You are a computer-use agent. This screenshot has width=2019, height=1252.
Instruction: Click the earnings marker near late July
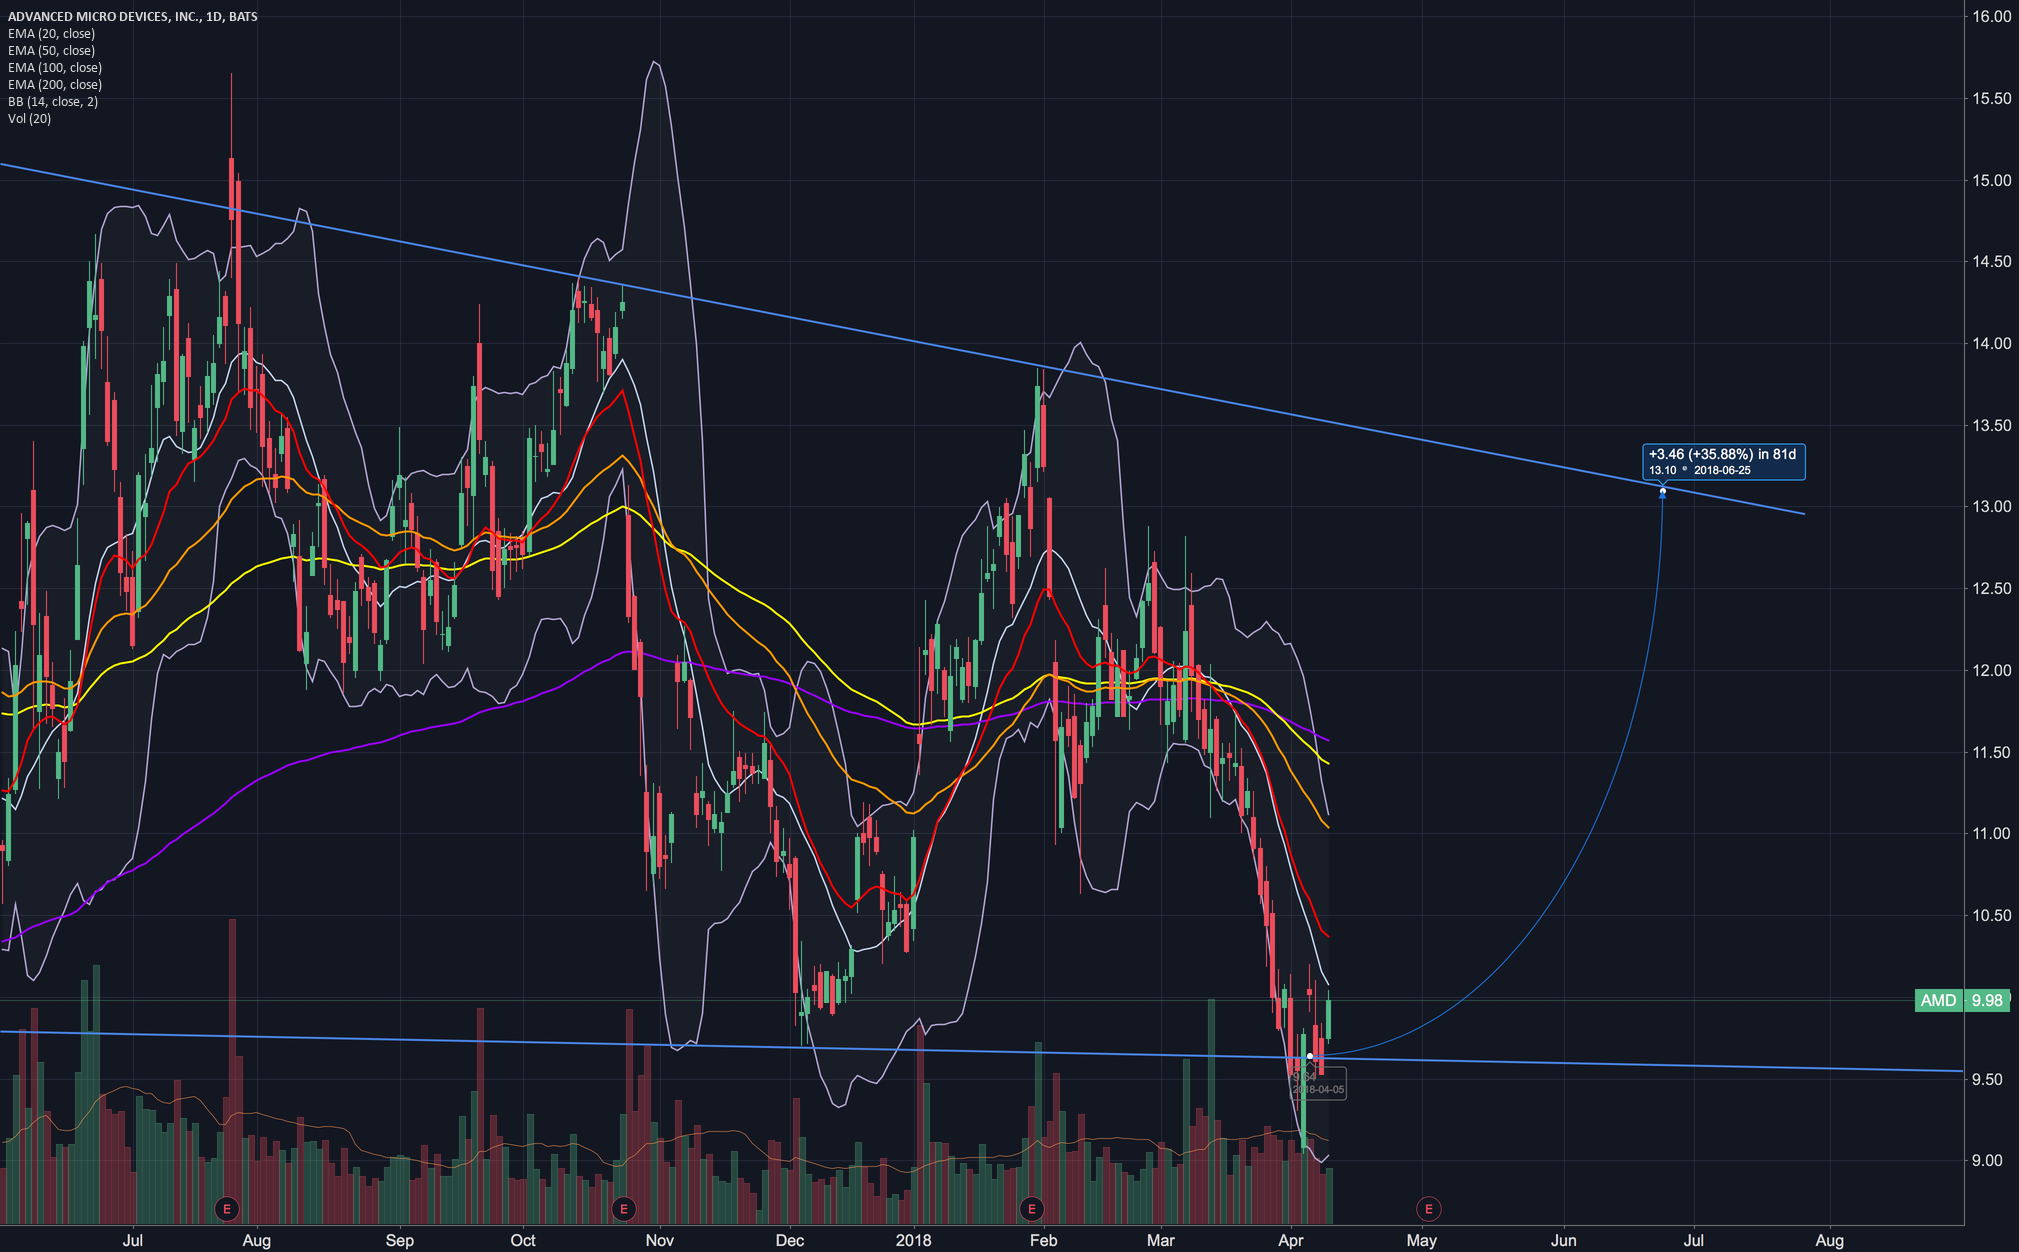click(x=227, y=1209)
